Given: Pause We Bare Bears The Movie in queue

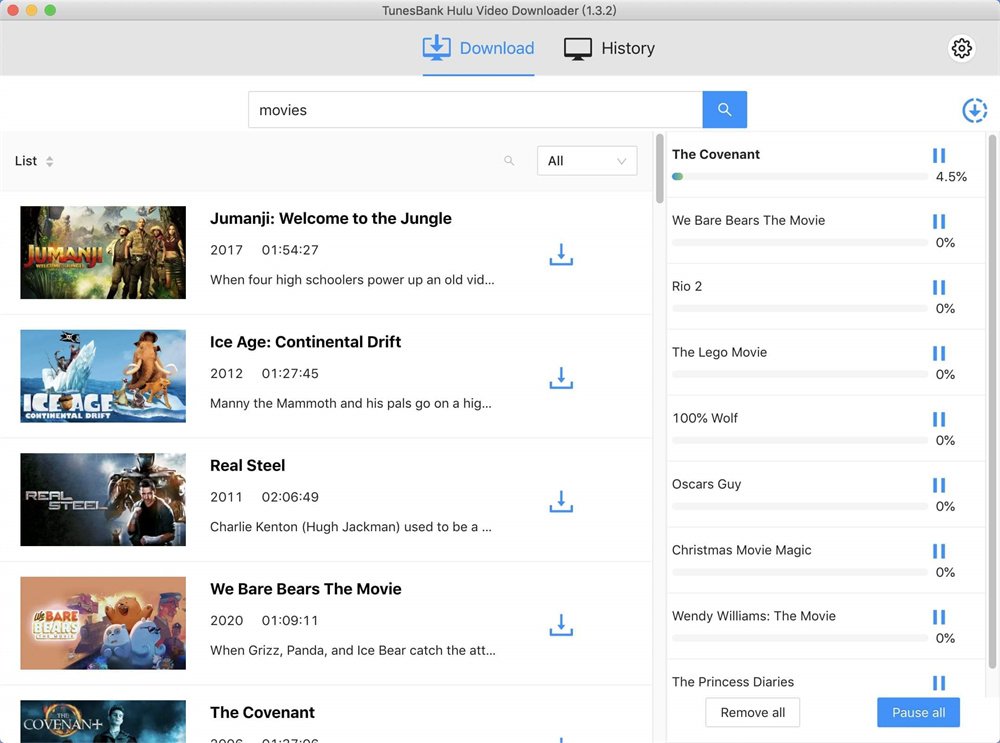Looking at the screenshot, I should [939, 221].
